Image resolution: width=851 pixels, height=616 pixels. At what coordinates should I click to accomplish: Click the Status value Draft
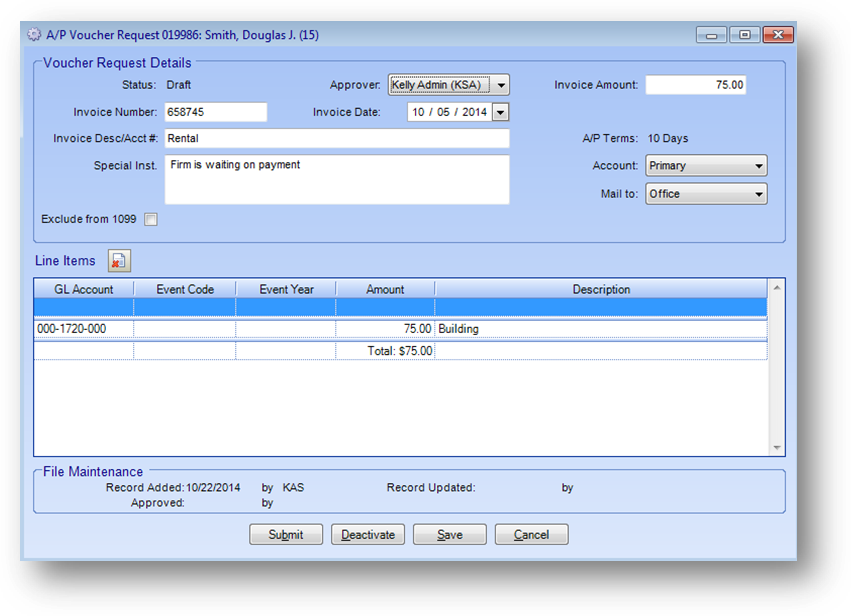[179, 85]
